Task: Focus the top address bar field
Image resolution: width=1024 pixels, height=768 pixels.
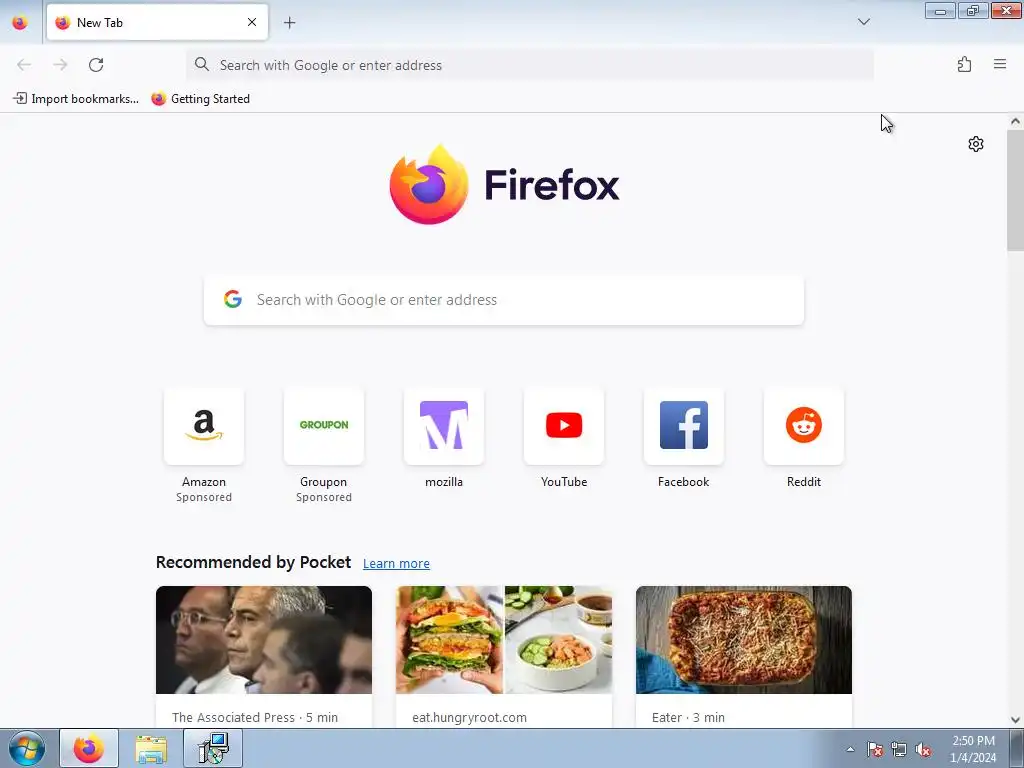Action: point(530,65)
